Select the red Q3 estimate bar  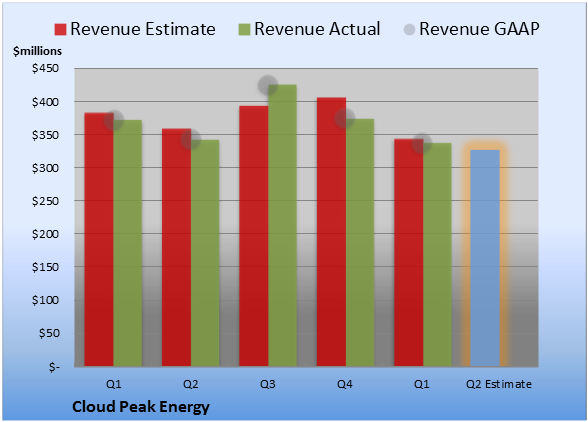pos(254,236)
